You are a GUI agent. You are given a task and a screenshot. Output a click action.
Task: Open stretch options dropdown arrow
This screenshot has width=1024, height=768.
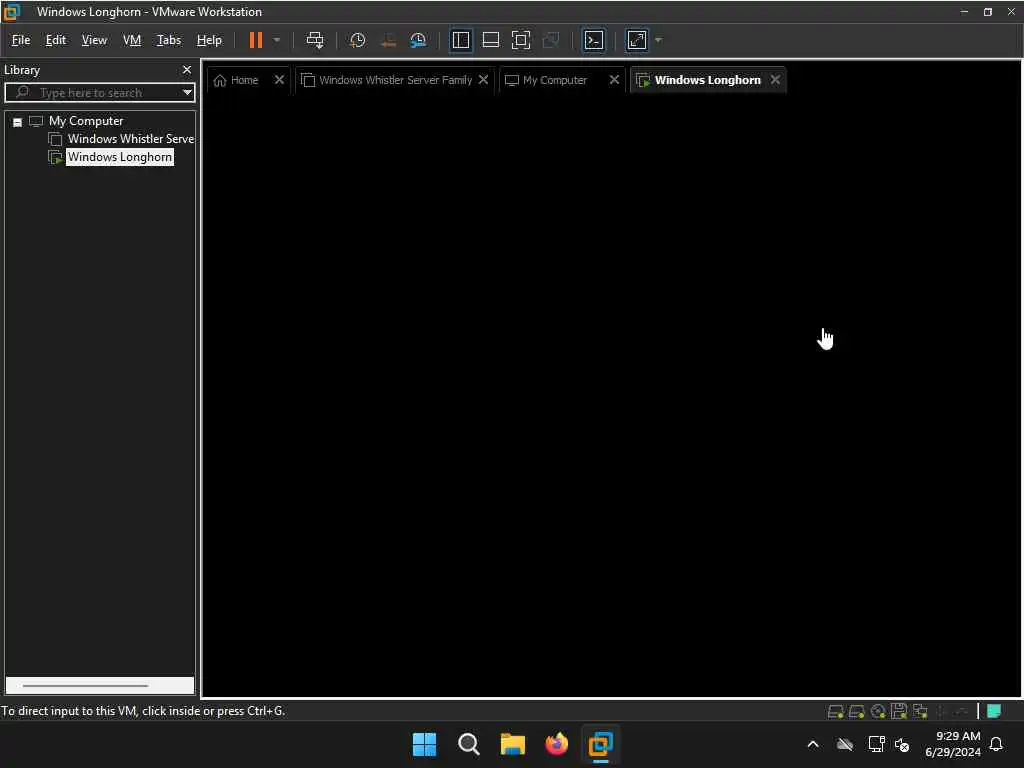coord(658,40)
